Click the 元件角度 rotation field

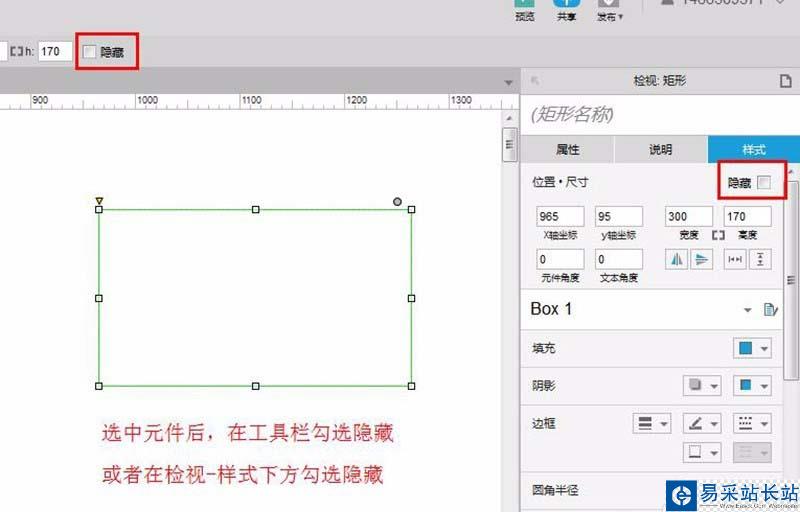coord(560,259)
